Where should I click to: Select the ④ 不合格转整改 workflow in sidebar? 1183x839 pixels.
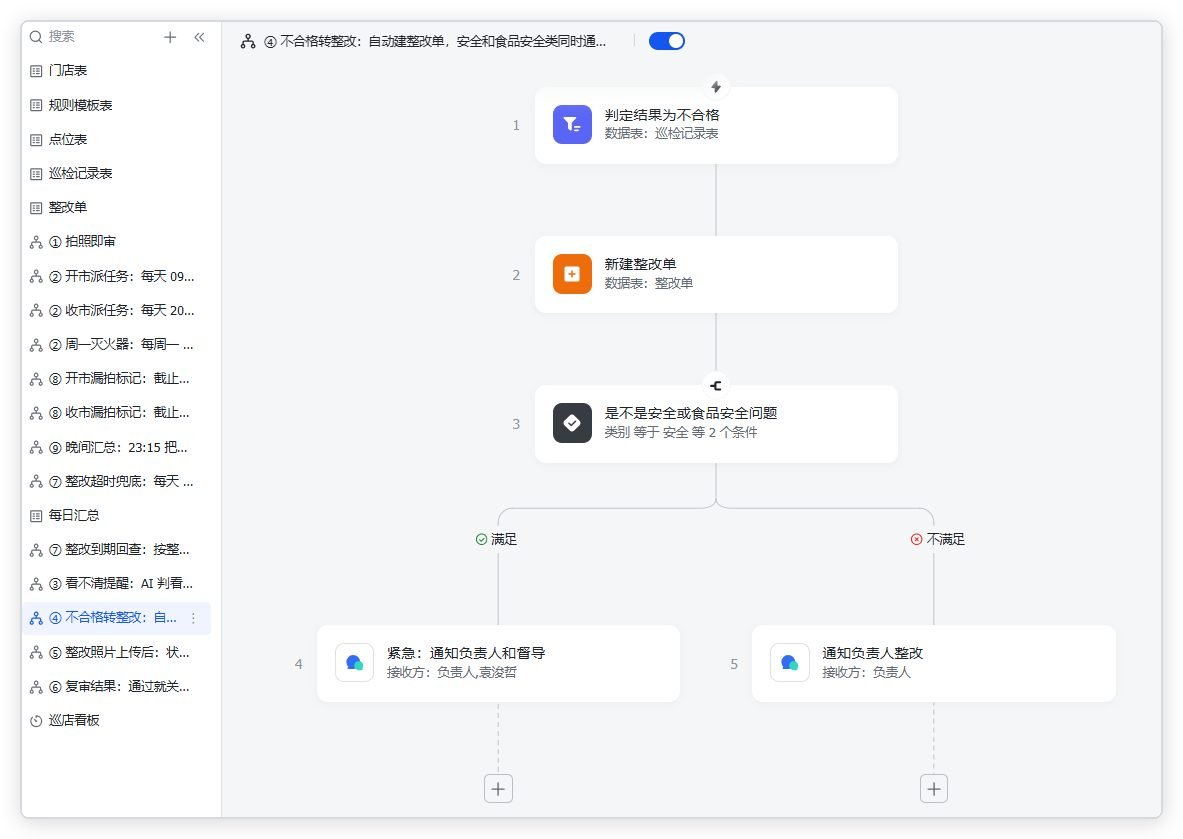pyautogui.click(x=117, y=618)
